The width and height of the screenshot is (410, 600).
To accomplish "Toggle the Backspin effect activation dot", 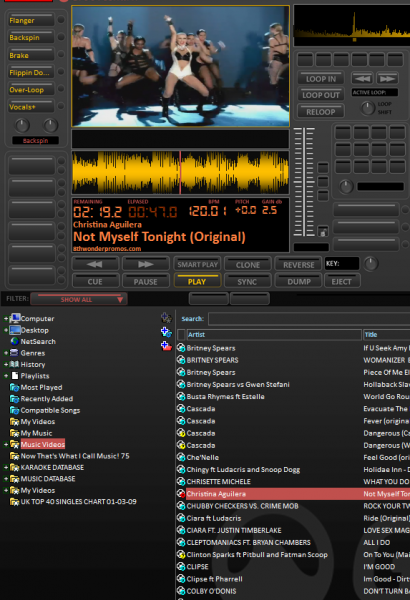I will (x=60, y=37).
